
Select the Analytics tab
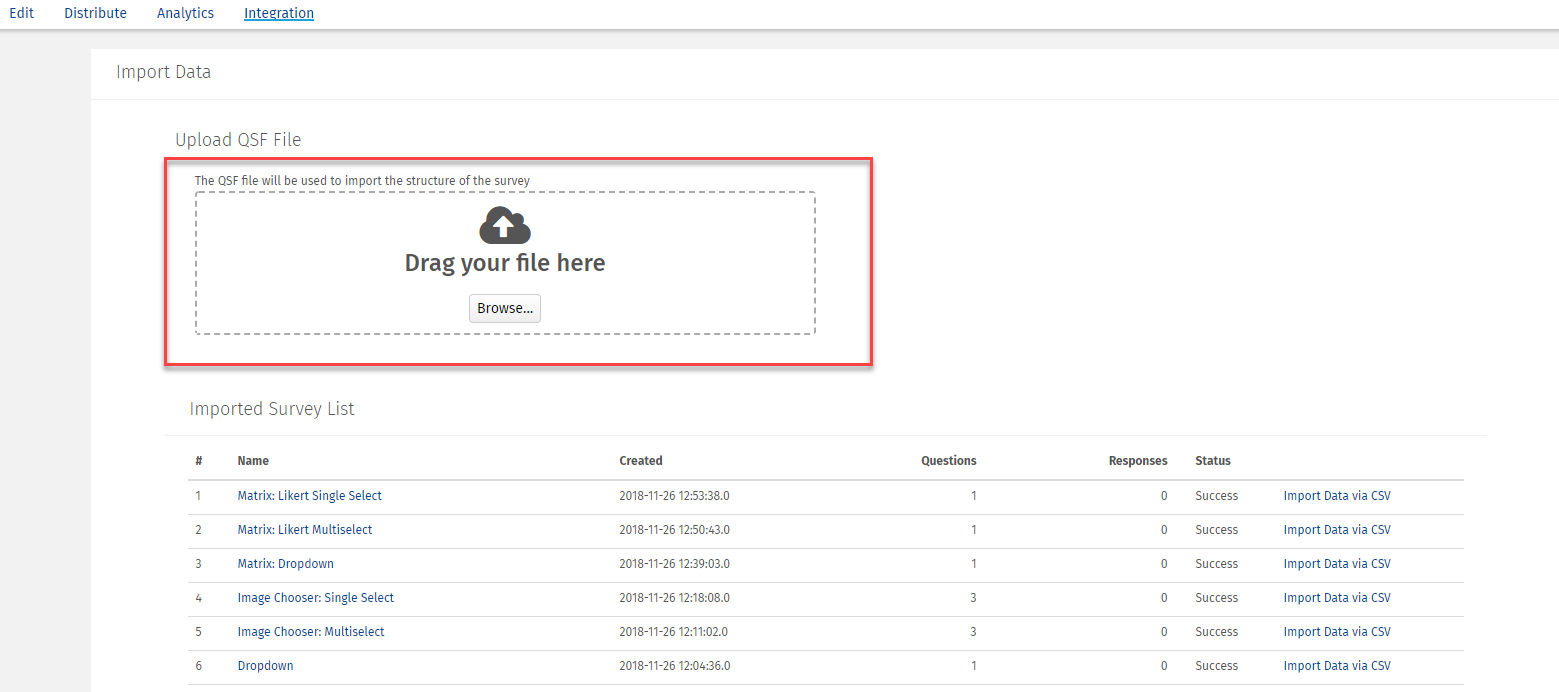(x=185, y=13)
